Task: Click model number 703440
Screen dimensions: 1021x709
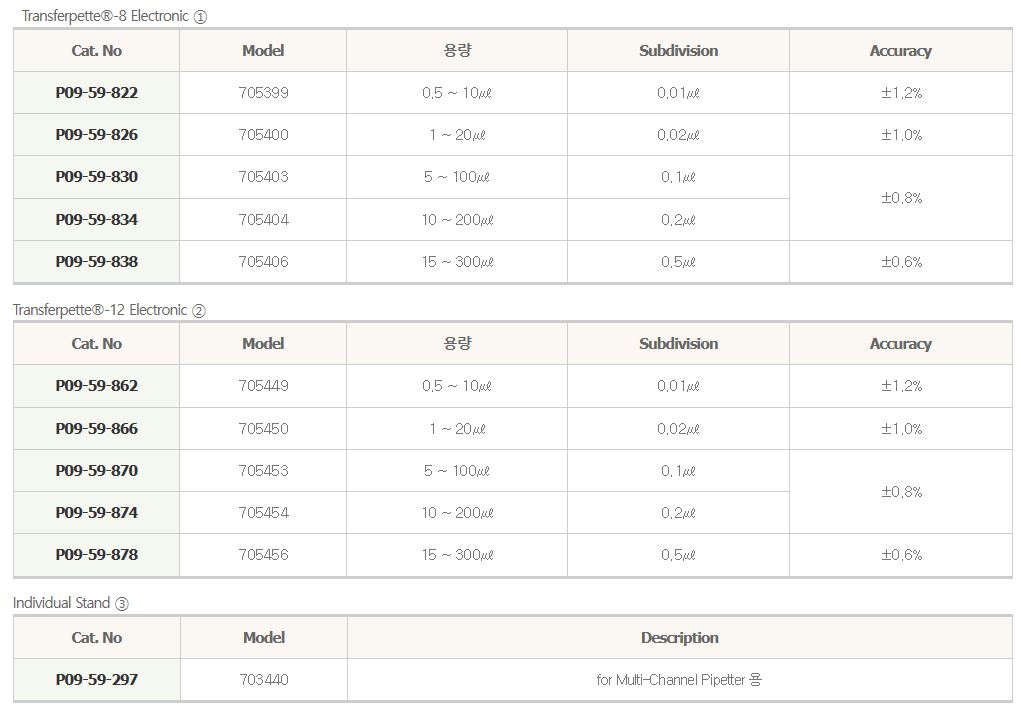Action: (x=264, y=680)
